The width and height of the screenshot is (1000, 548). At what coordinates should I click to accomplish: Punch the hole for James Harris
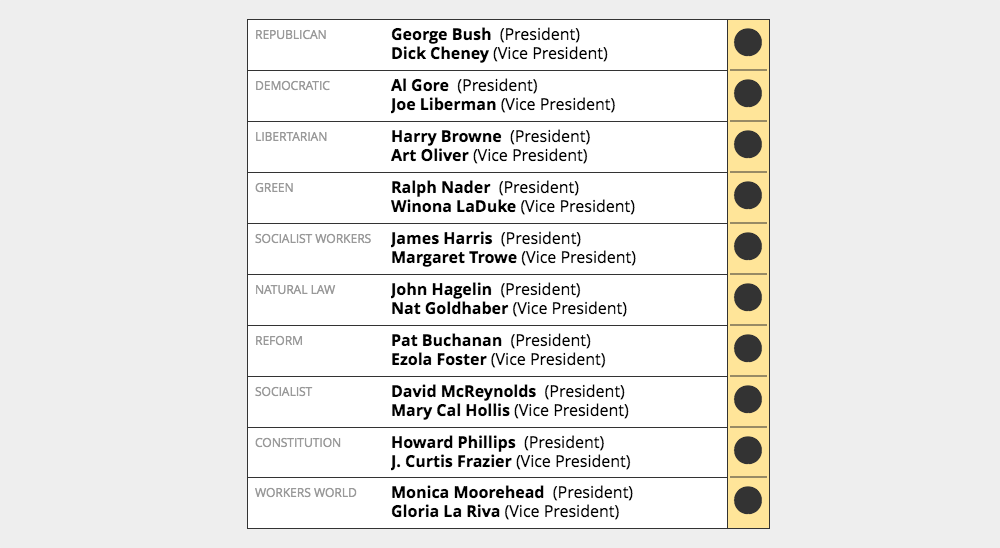748,246
